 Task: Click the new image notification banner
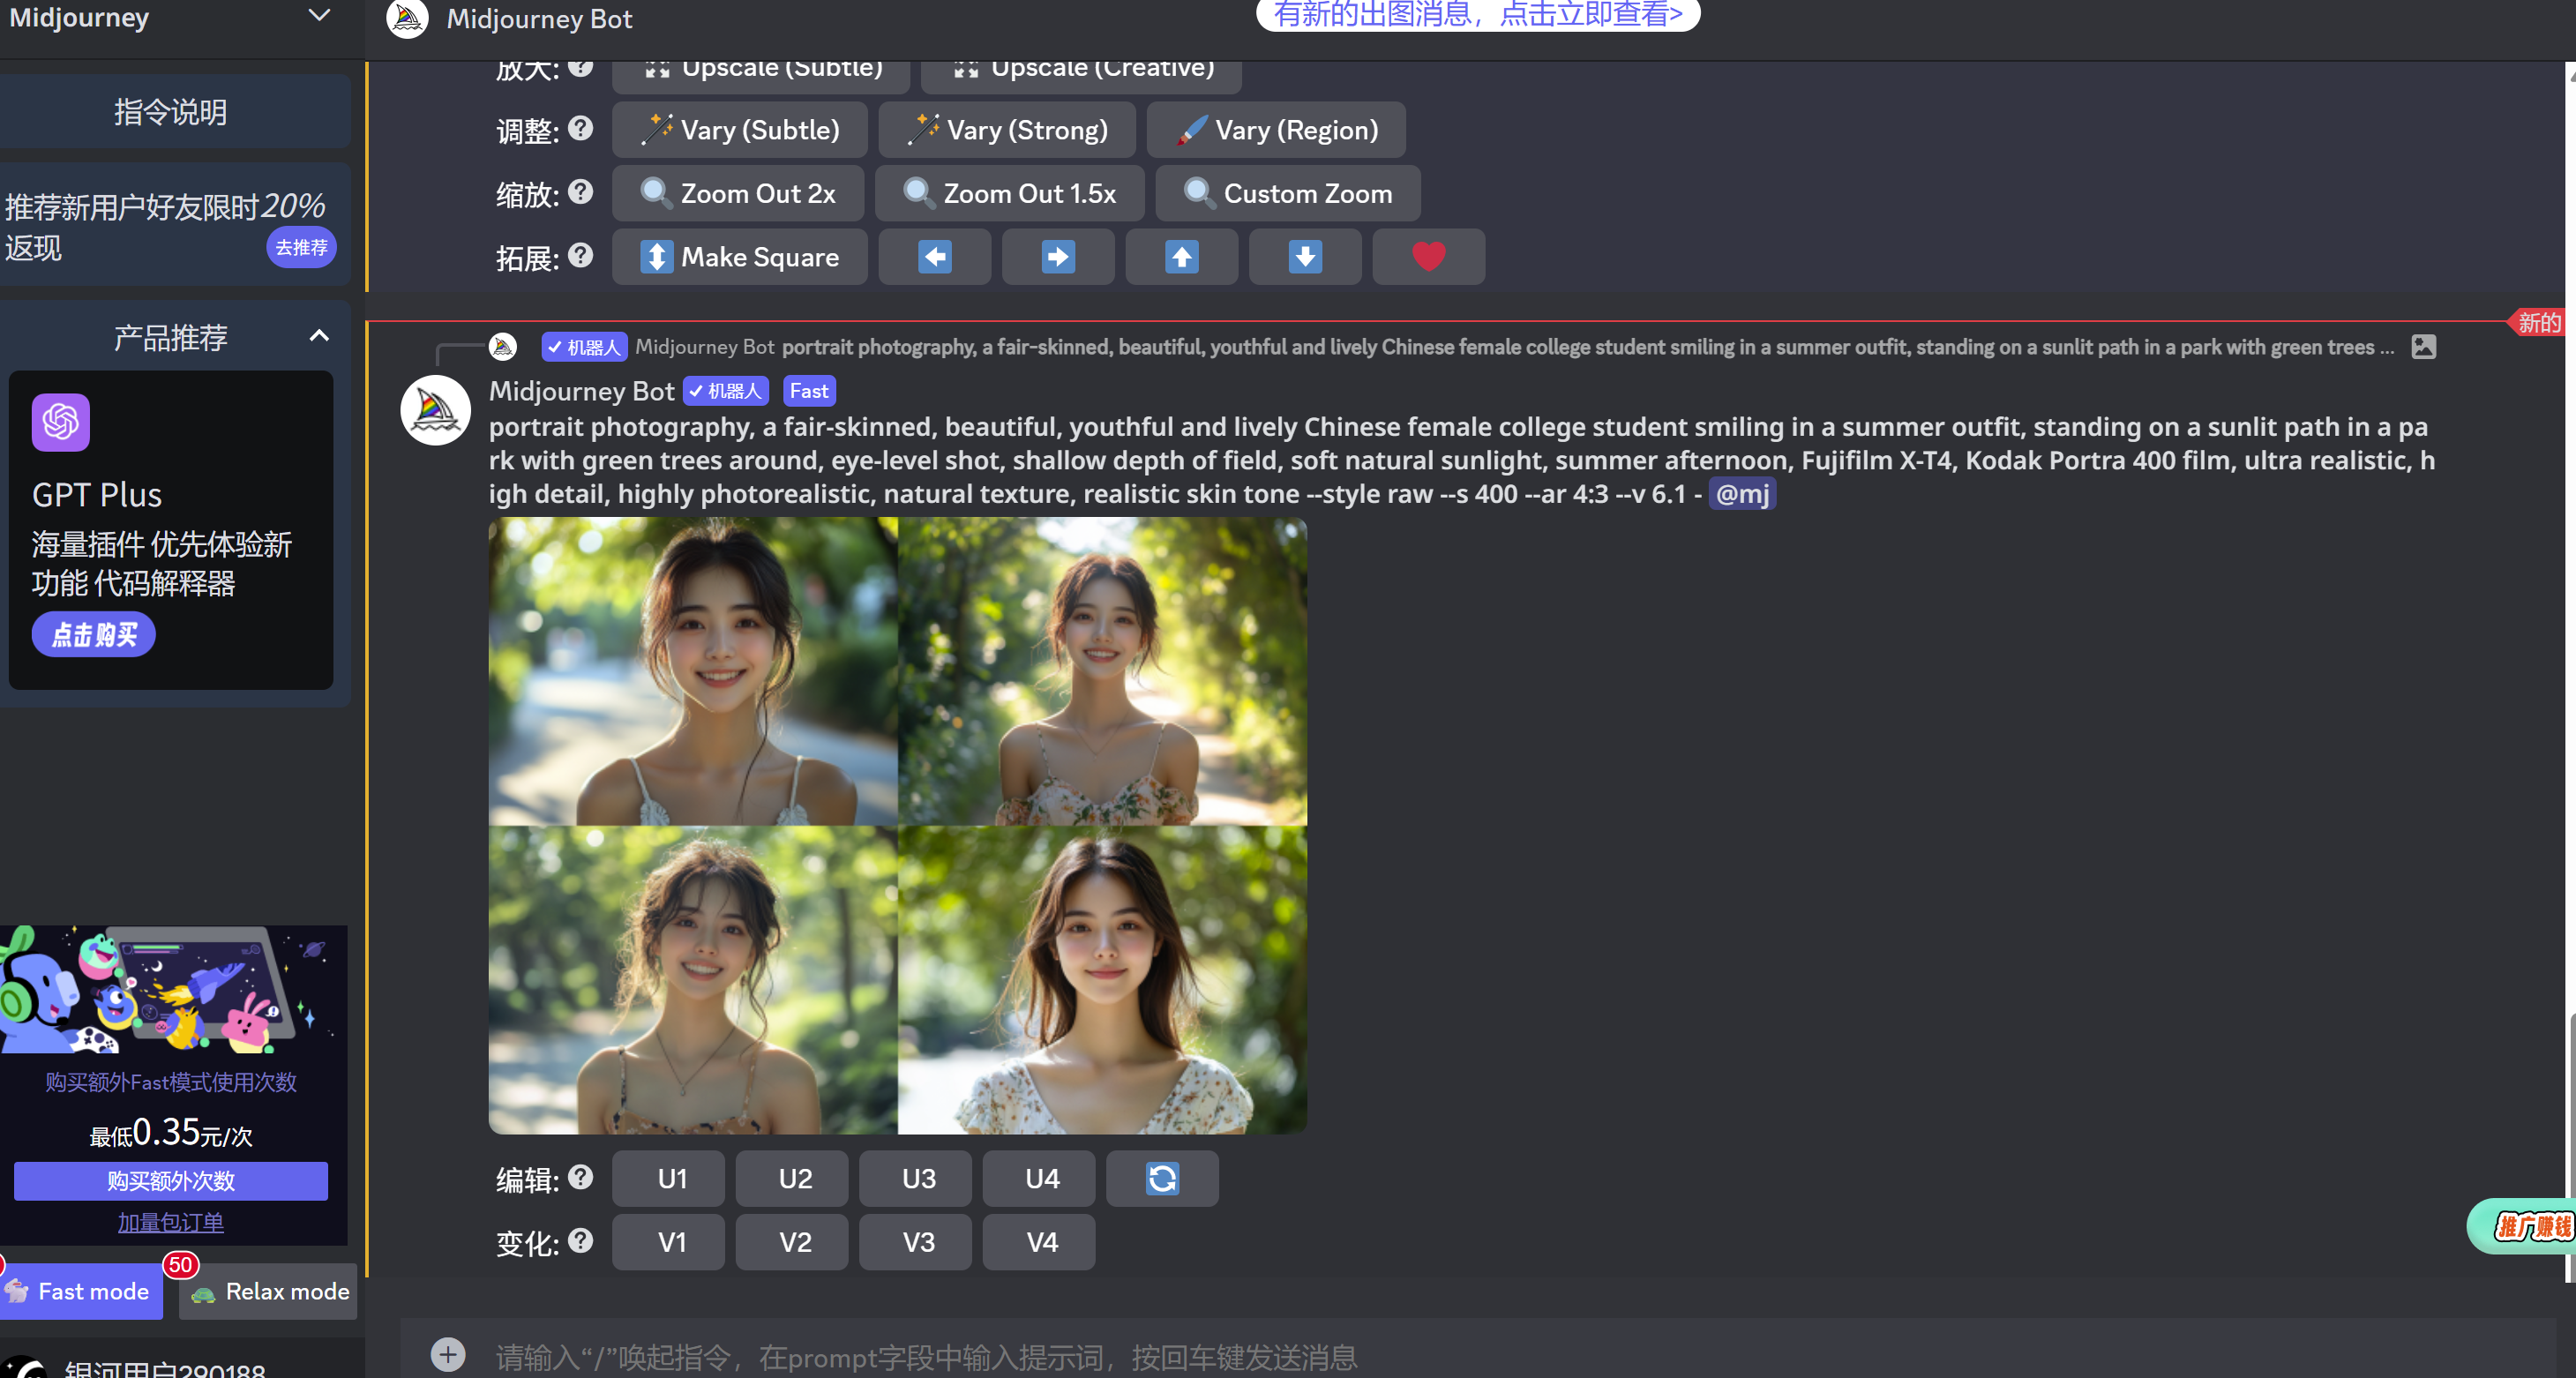pyautogui.click(x=1478, y=14)
